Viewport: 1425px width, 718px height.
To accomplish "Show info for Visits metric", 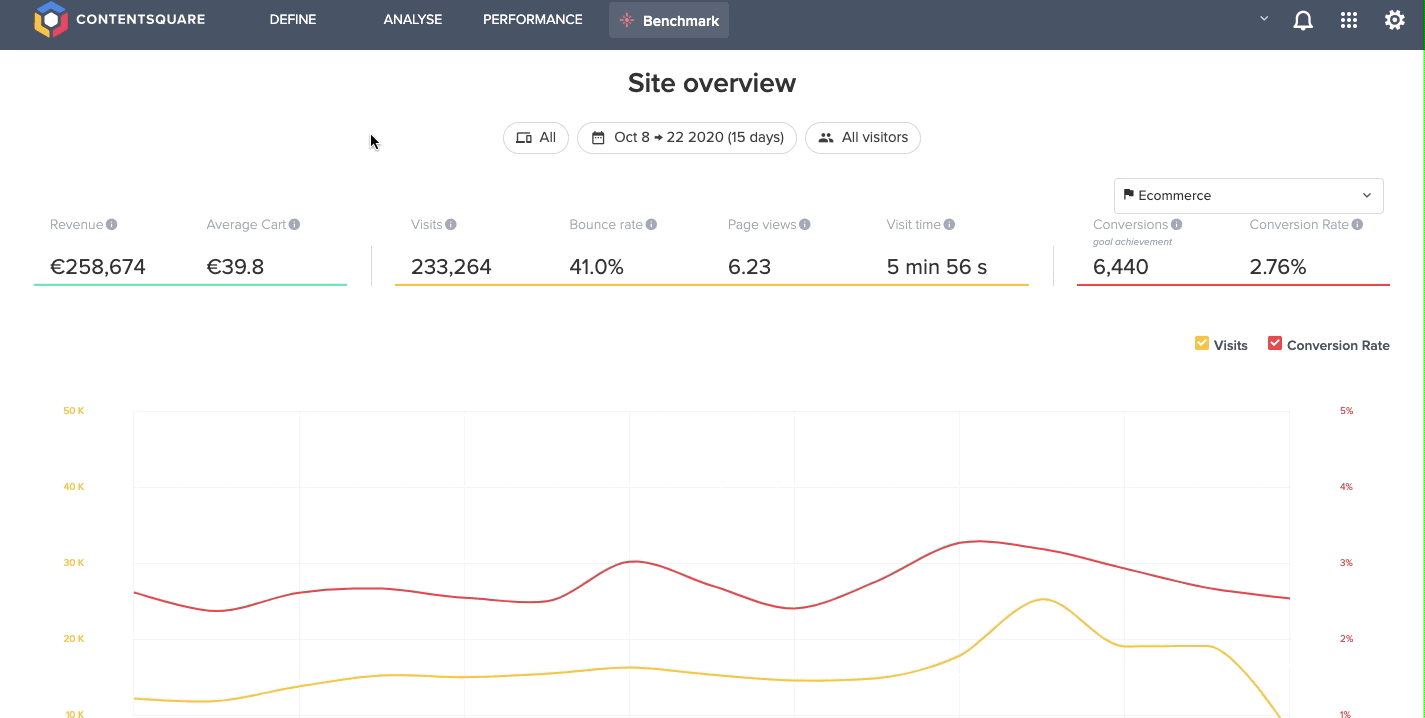I will click(x=451, y=225).
